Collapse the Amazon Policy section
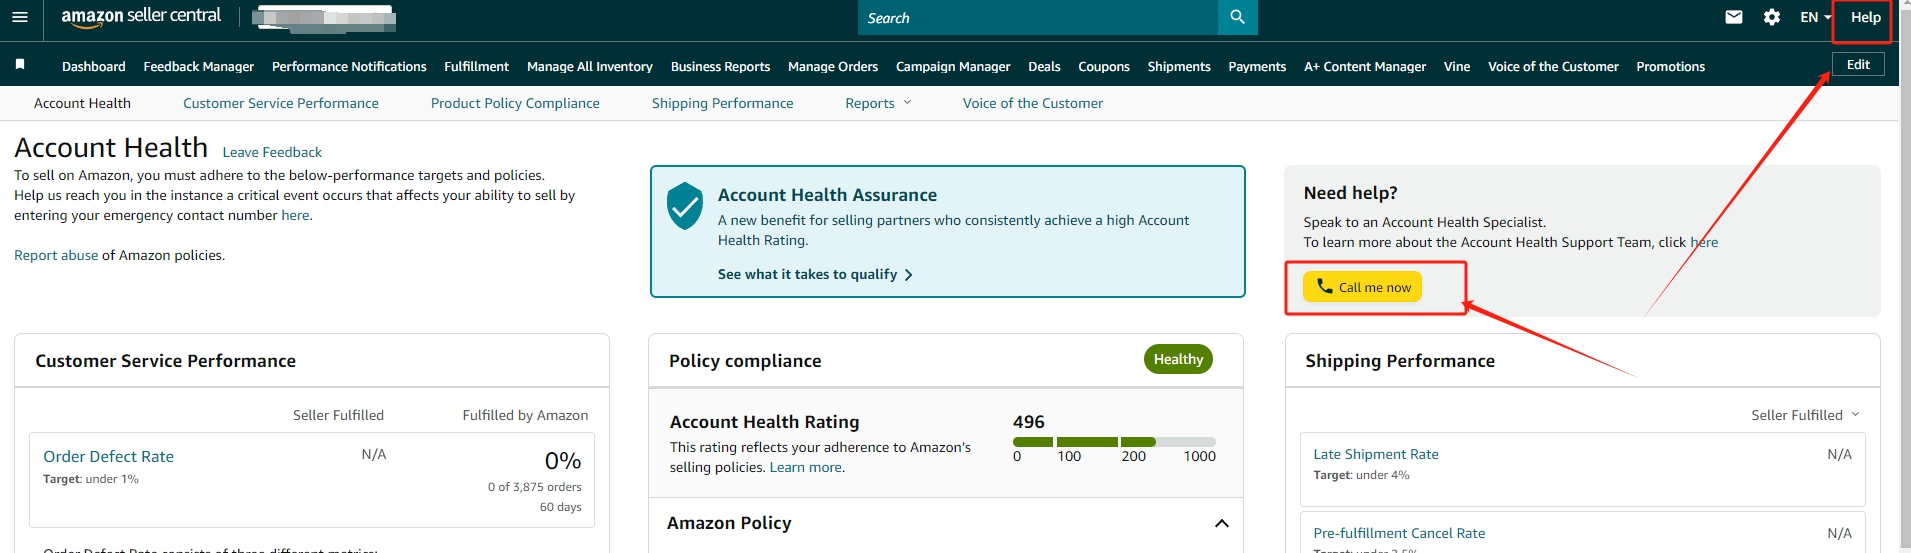 point(1221,523)
